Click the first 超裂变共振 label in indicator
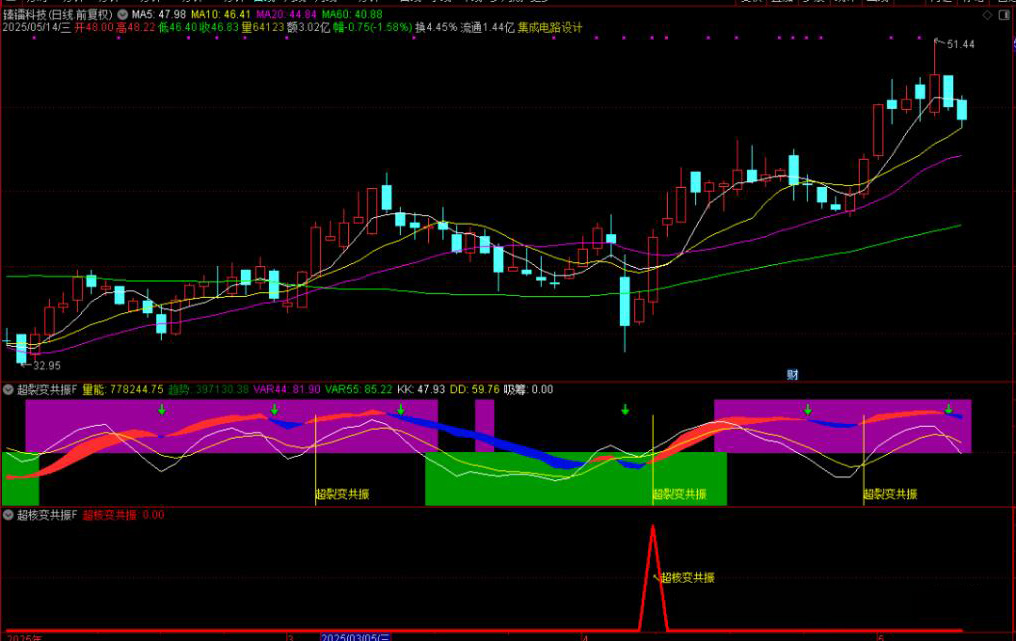Viewport: 1016px width, 641px height. [x=342, y=494]
